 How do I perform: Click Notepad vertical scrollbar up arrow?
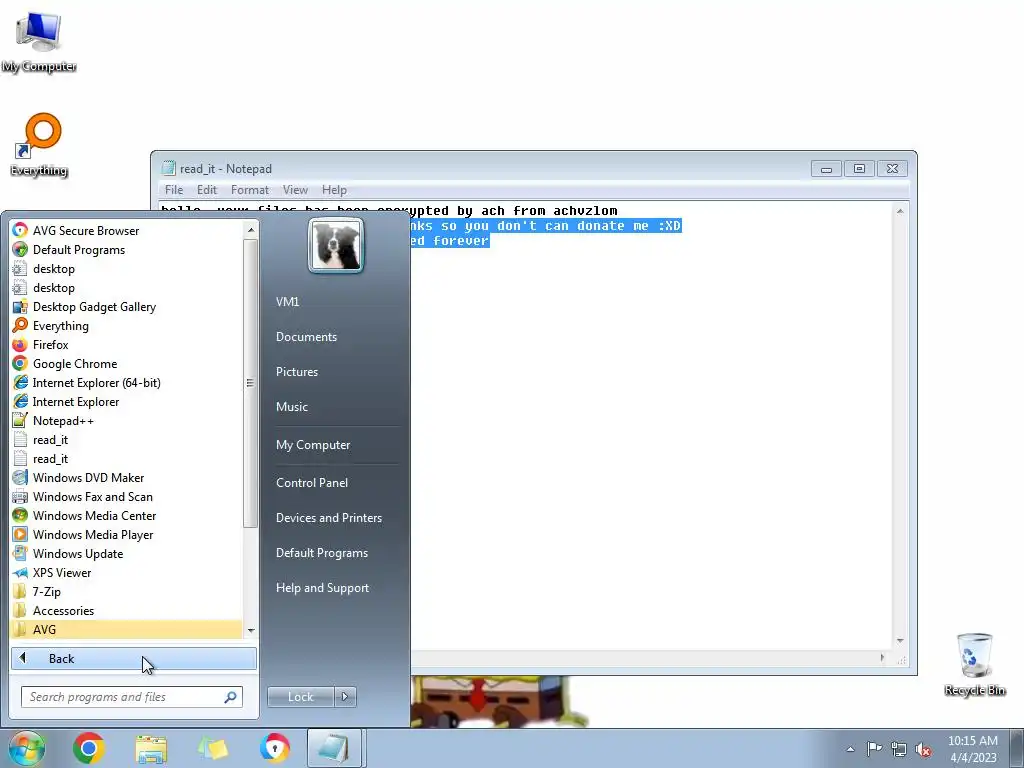coord(900,211)
